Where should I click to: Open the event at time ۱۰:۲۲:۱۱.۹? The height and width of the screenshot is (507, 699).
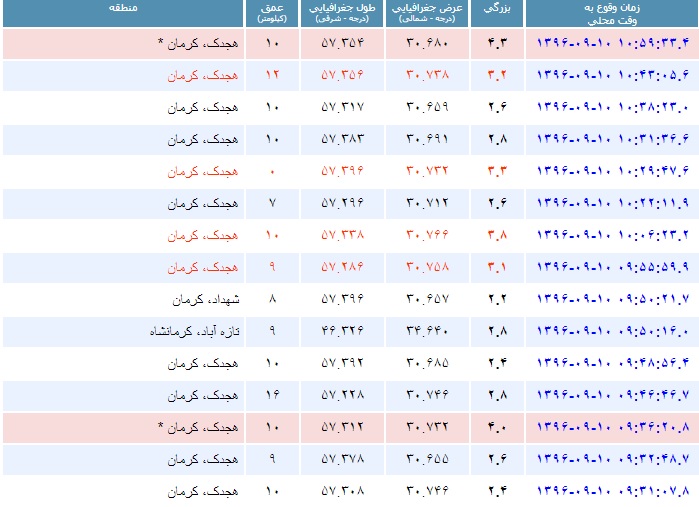[x=613, y=203]
